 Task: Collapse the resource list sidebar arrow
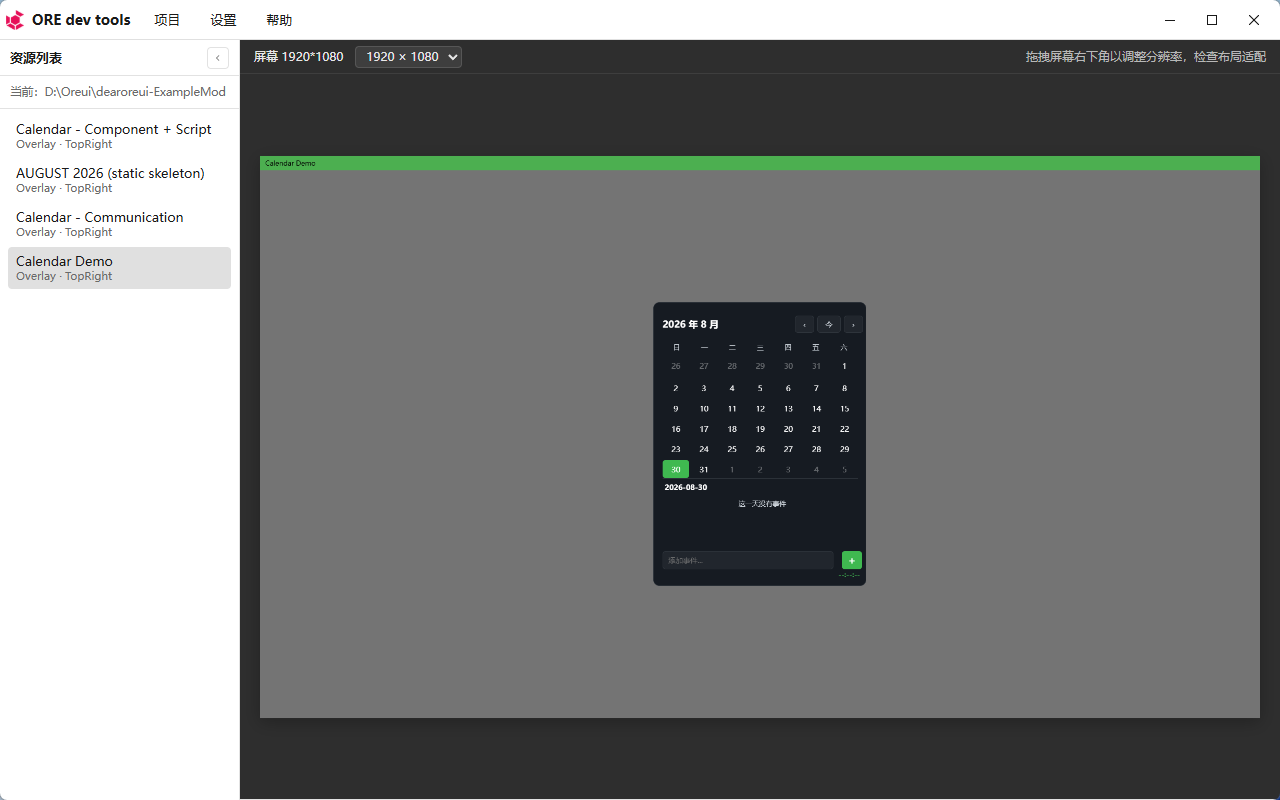pos(218,58)
